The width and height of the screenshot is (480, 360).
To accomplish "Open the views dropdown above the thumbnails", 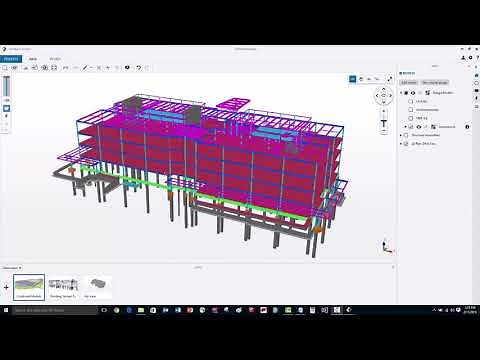I will 12,268.
